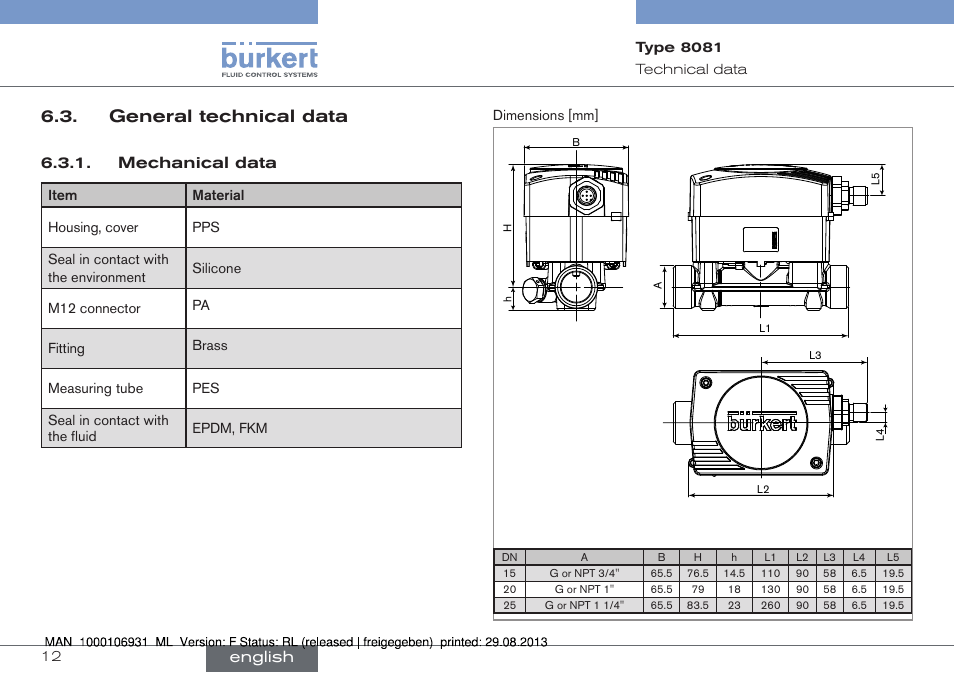This screenshot has height=673, width=954.
Task: Select the 'PES' material cell
Action: [324, 388]
